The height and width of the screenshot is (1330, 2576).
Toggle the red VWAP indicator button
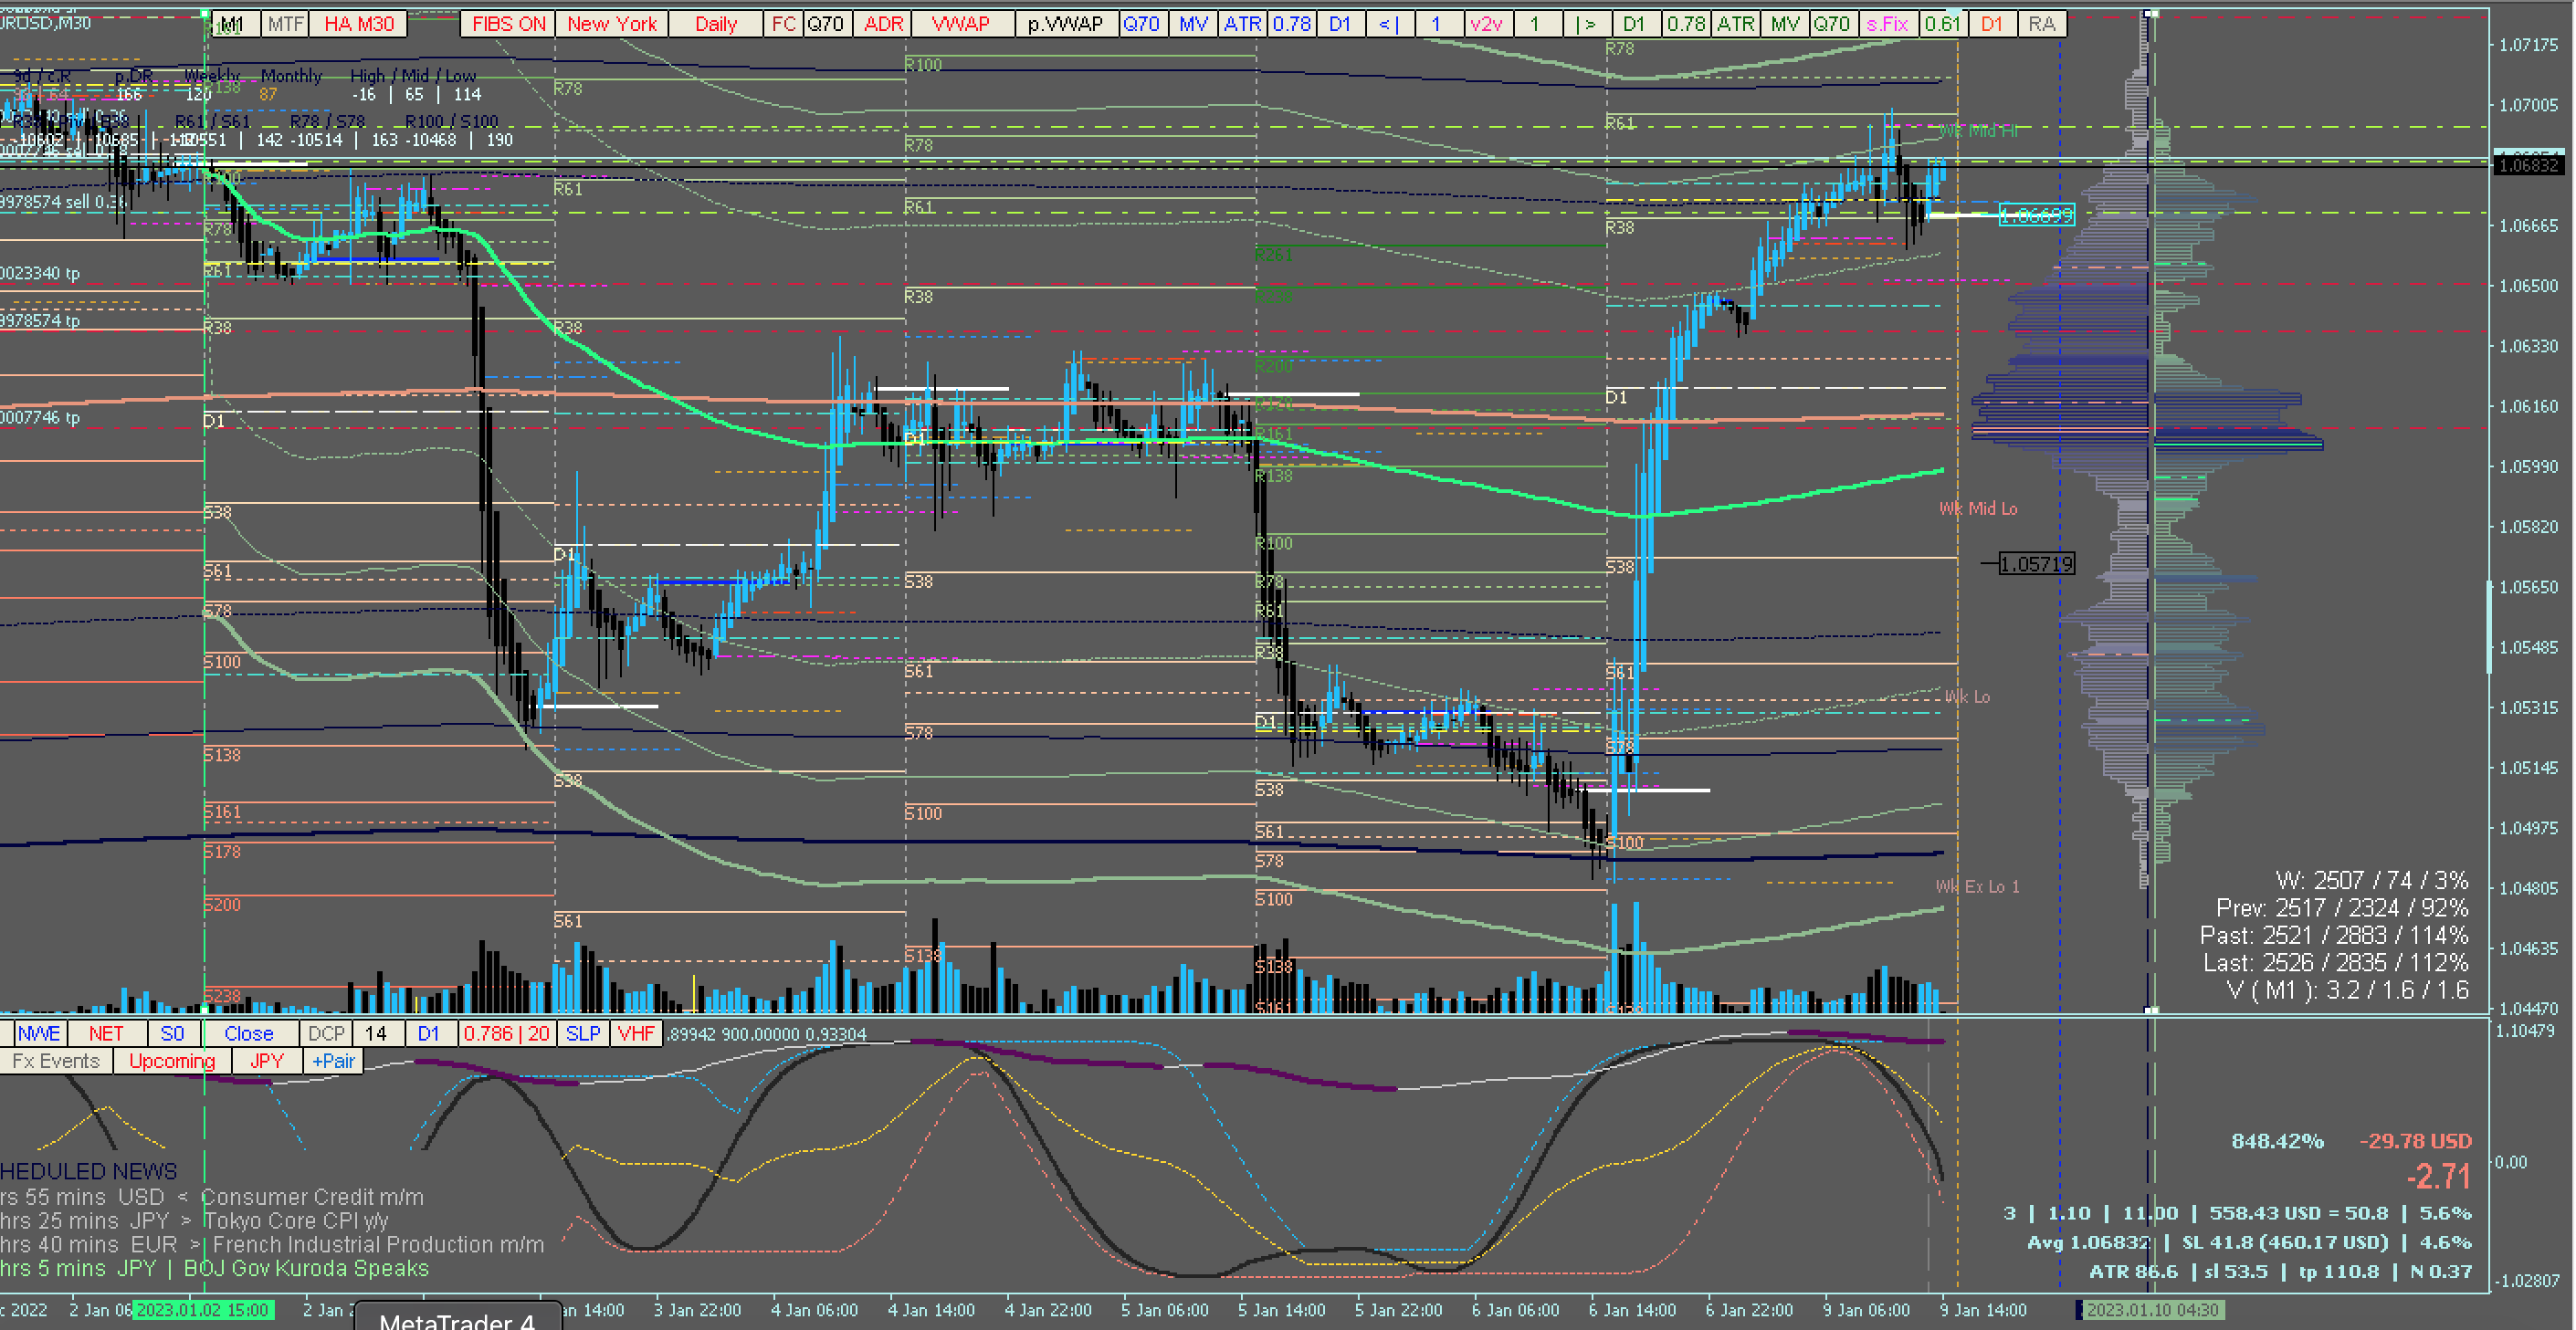pos(960,24)
